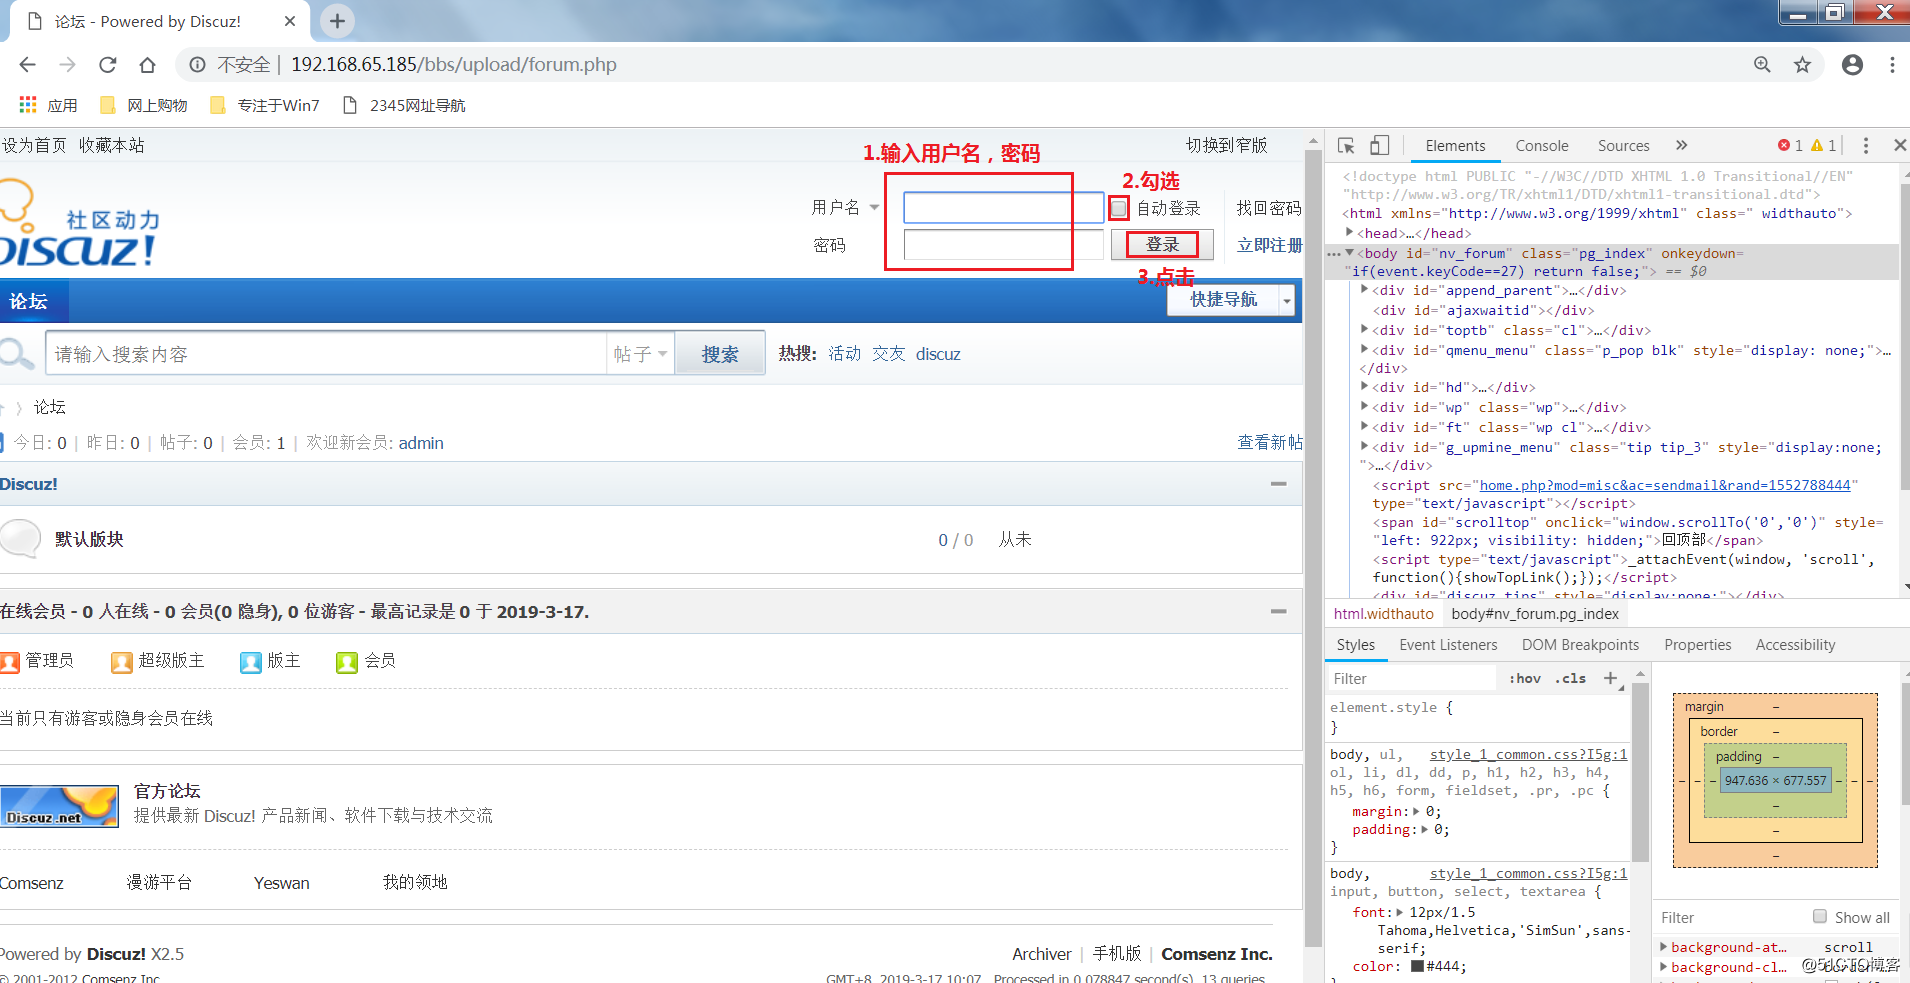Open the 网上购物 bookmark folder
Screen dimensions: 1910x983
pyautogui.click(x=144, y=105)
